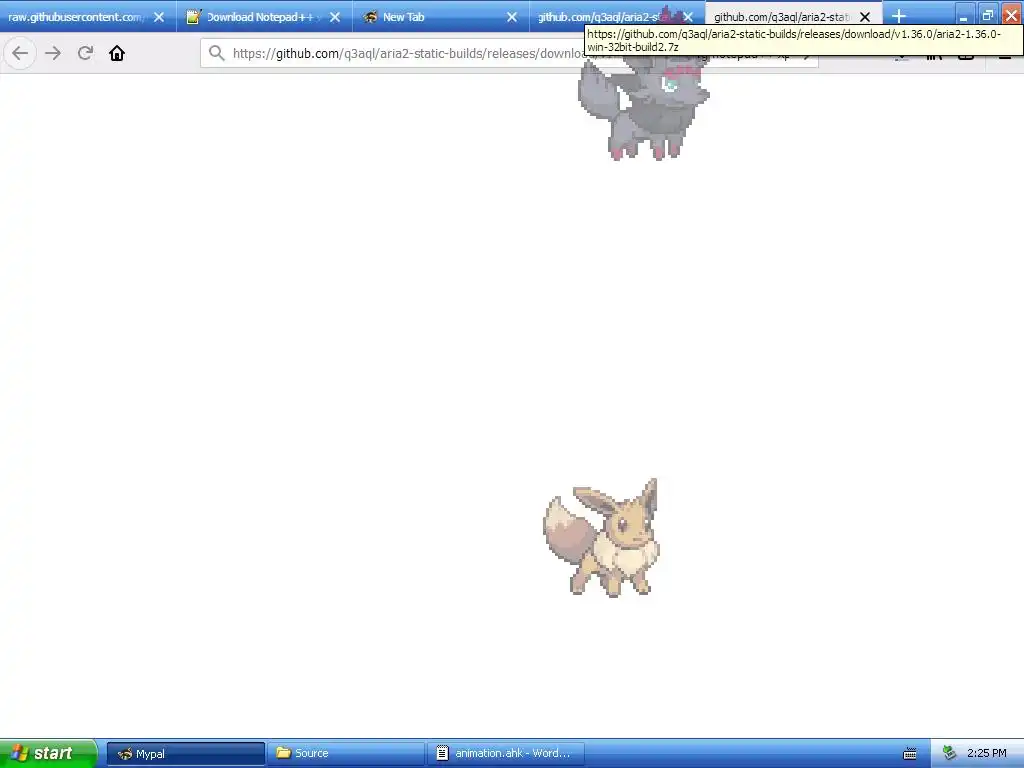Viewport: 1024px width, 768px height.
Task: Click the Safely Remove Hardware tray icon
Action: click(950, 754)
